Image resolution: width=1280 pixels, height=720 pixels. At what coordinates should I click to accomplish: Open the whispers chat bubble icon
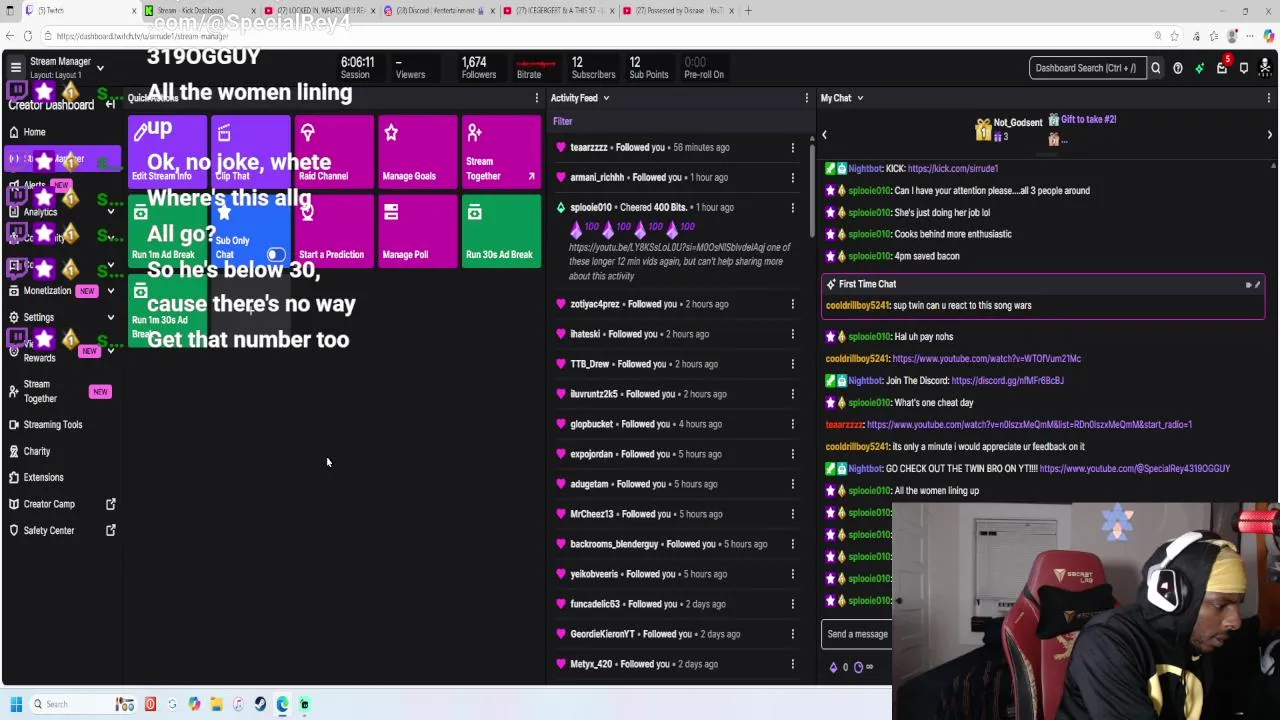click(x=1244, y=68)
